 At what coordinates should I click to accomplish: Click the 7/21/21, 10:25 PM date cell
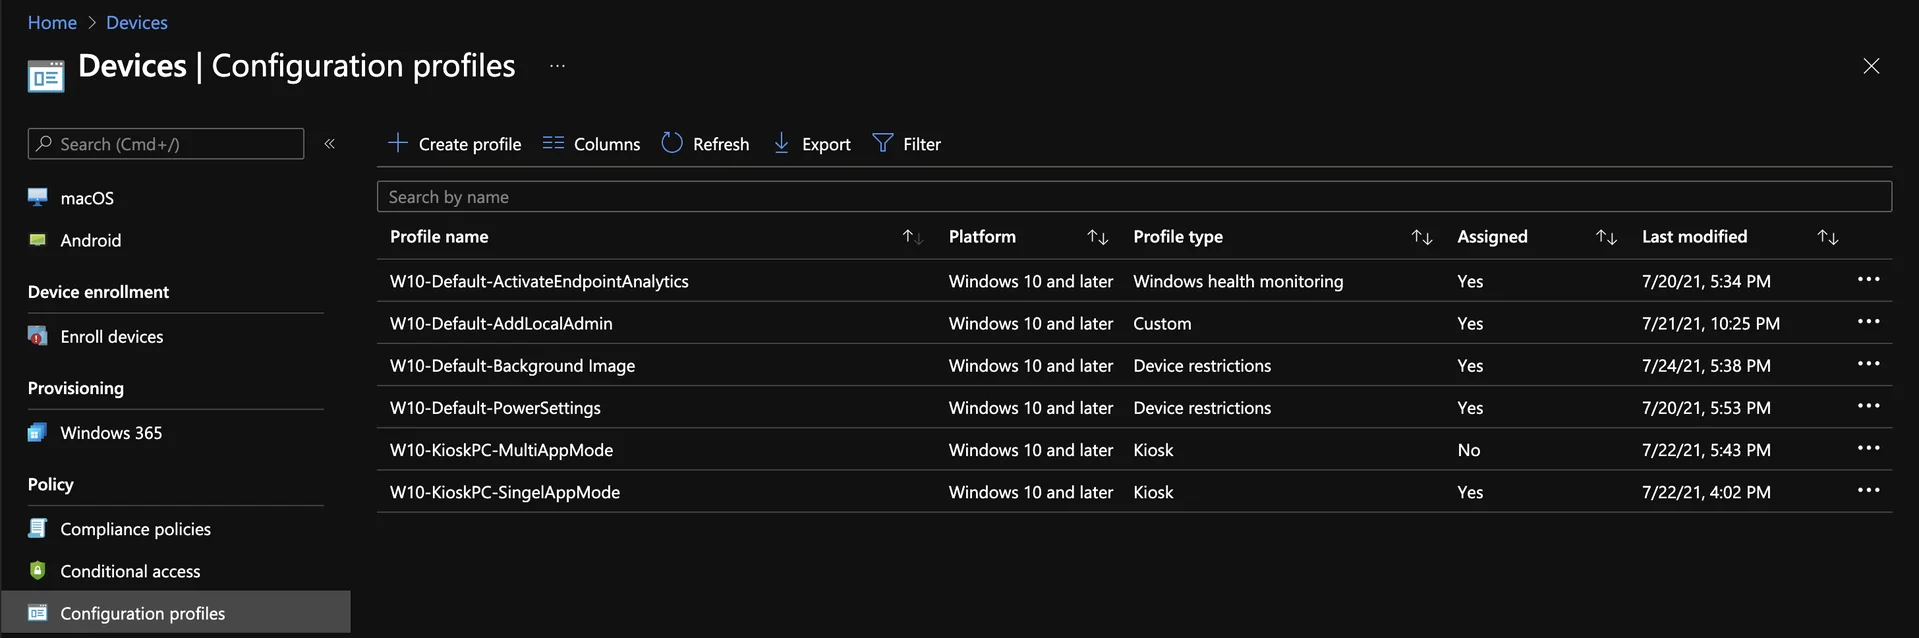click(1711, 323)
